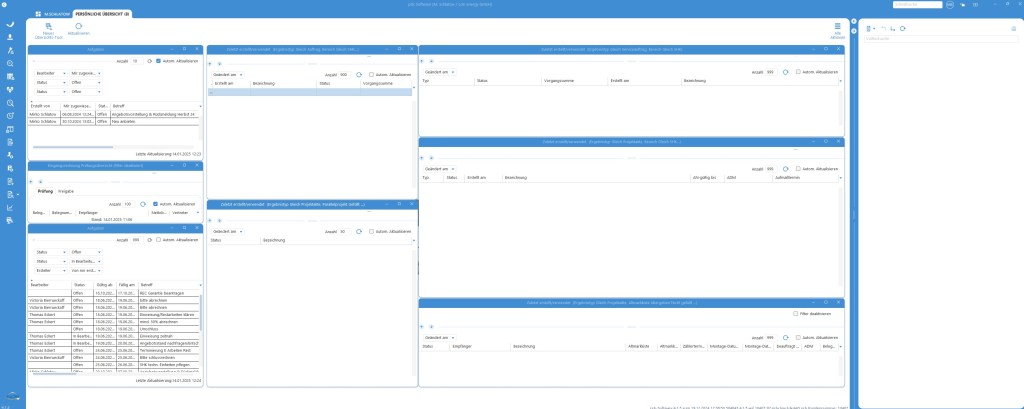This screenshot has height=409, width=1024.
Task: Click the clock icon in the left sidebar
Action: tap(10, 115)
